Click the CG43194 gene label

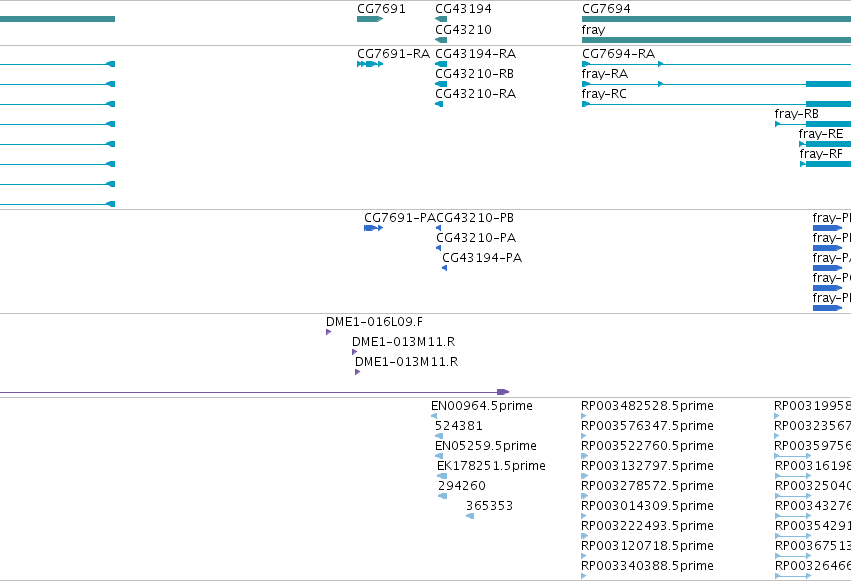pos(463,9)
